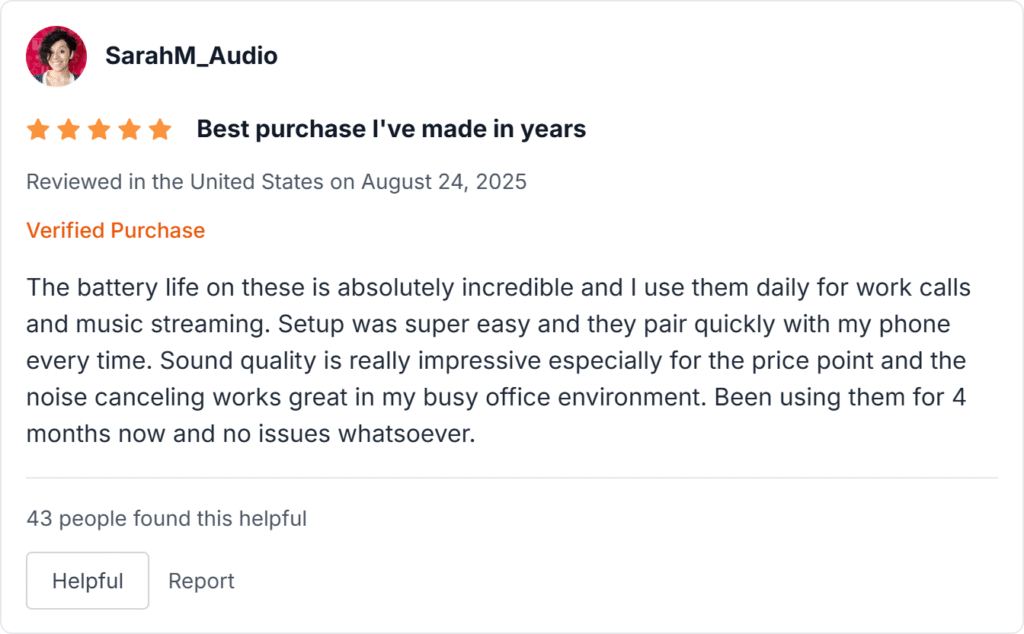Click the Report option
The image size is (1024, 634).
[201, 580]
